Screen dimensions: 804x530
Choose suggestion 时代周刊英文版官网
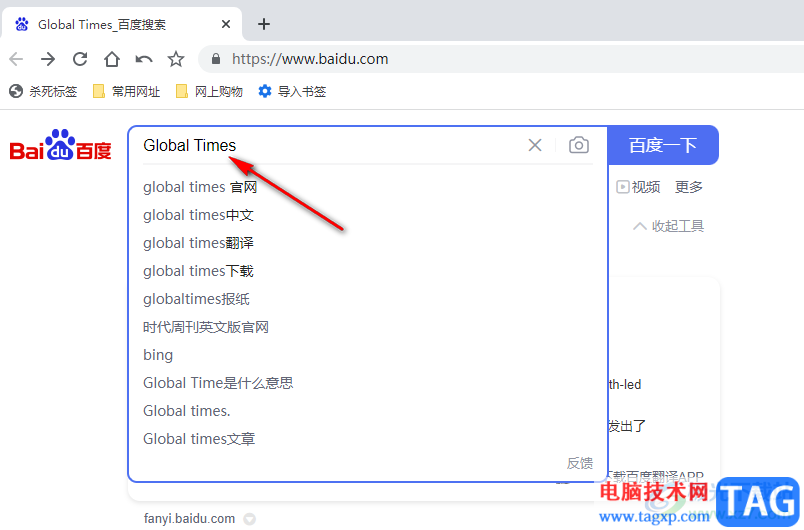click(206, 327)
